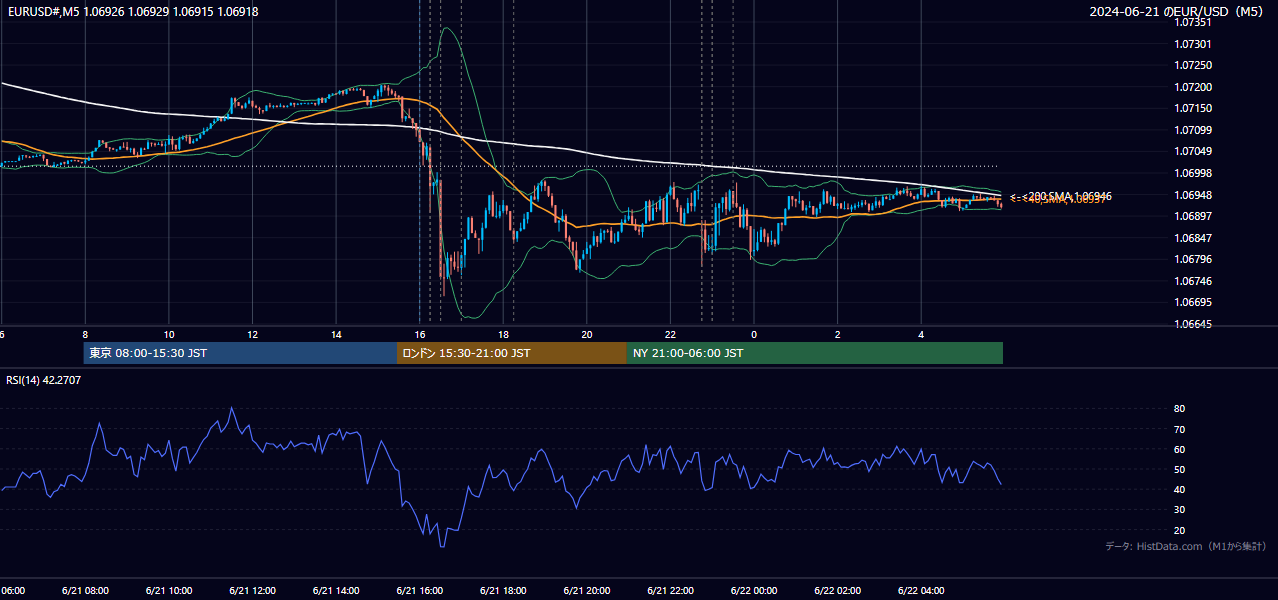Click hour tick 14 under the price chart
Screen dimensions: 1278x600
[336, 334]
